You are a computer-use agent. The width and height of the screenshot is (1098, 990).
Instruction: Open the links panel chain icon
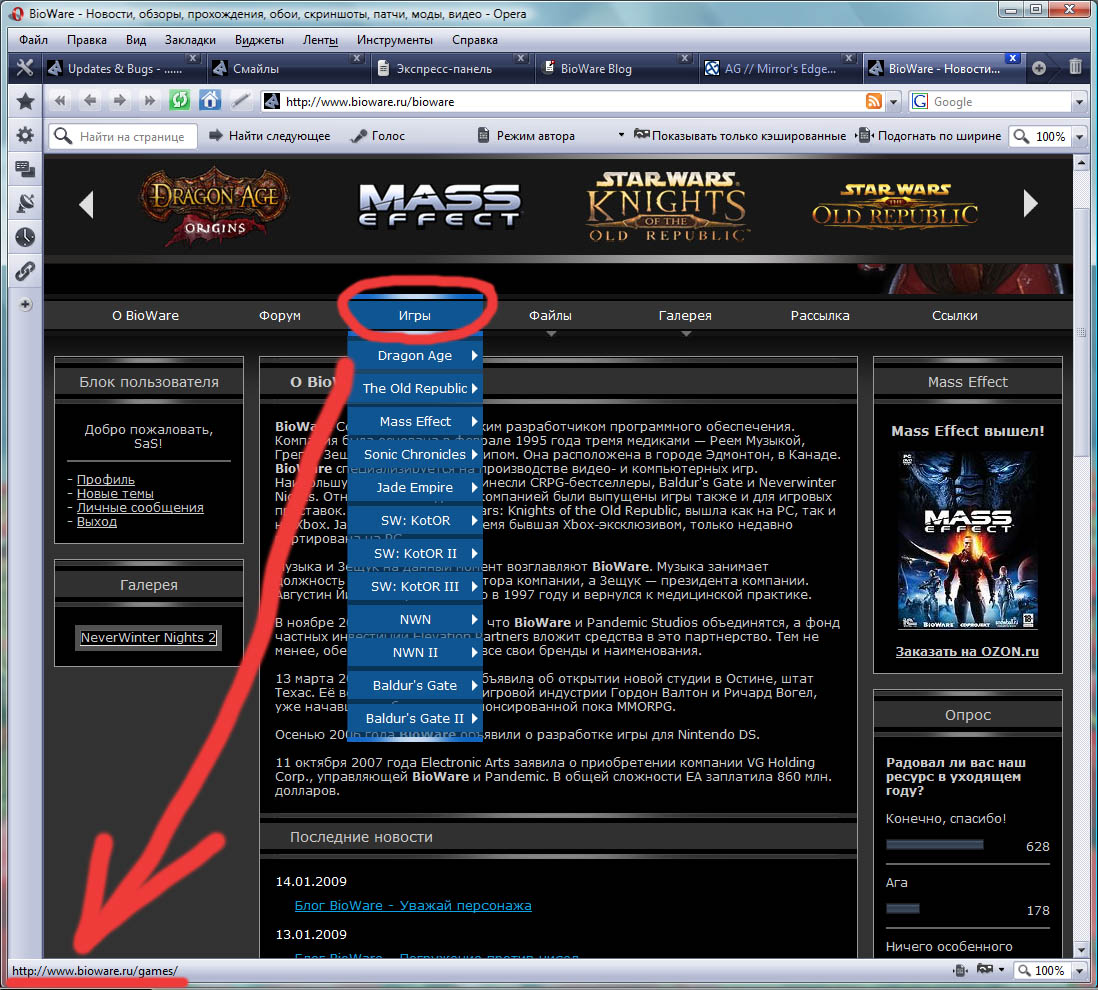[x=25, y=271]
